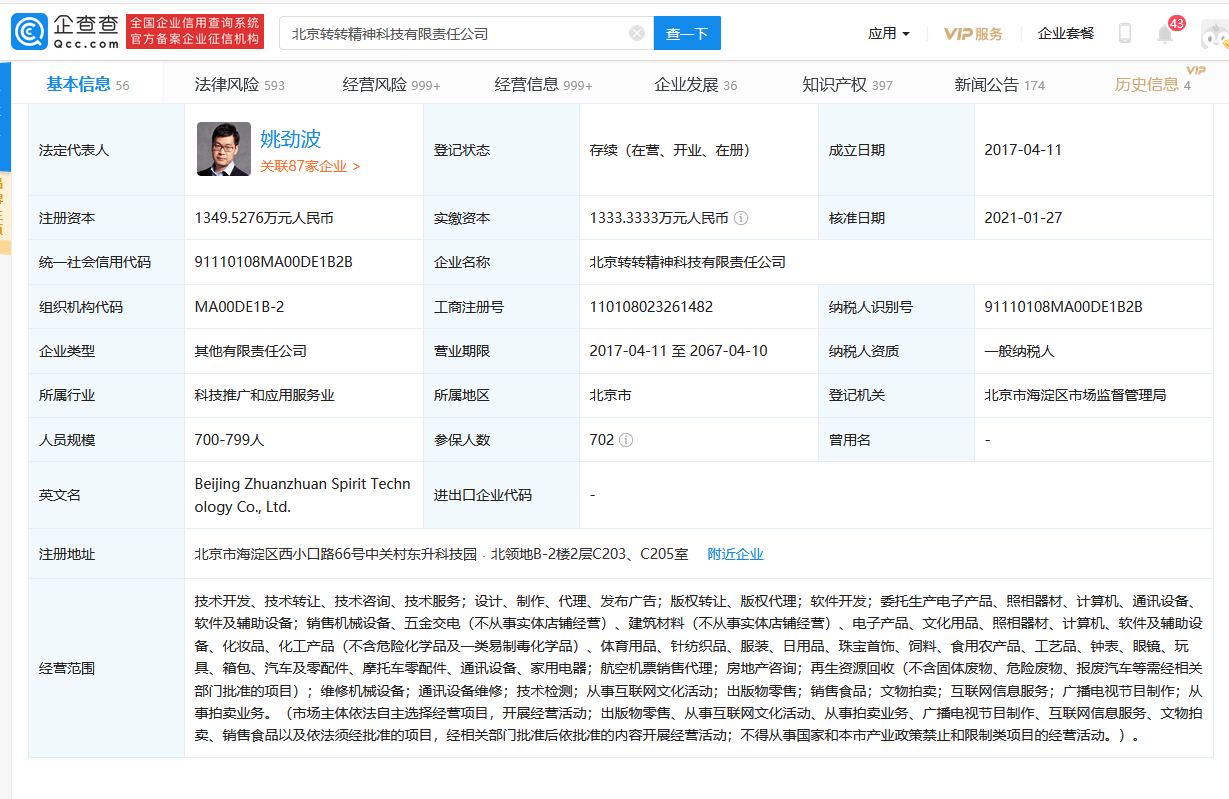1229x799 pixels.
Task: Click the 纳税人识别号 label
Action: click(x=871, y=307)
